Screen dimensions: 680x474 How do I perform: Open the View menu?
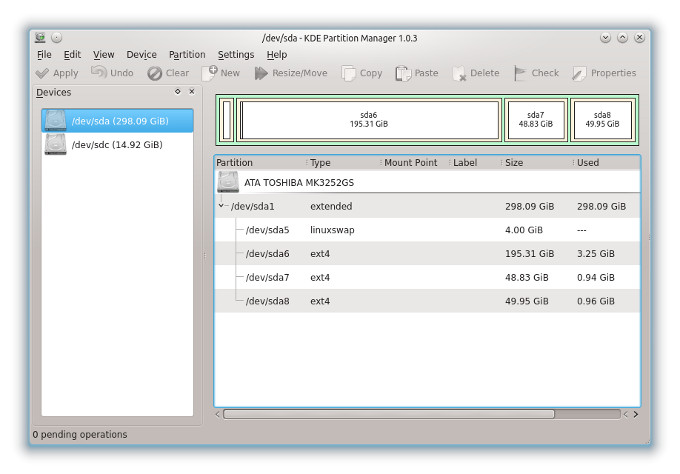pos(104,55)
